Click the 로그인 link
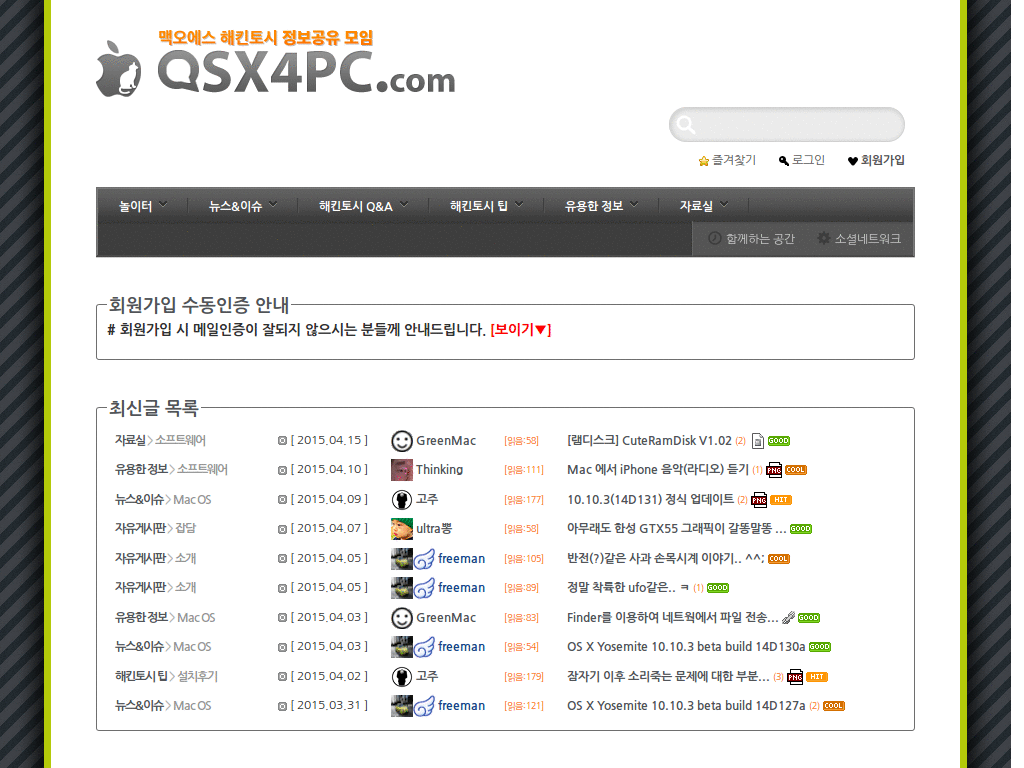 (x=808, y=160)
